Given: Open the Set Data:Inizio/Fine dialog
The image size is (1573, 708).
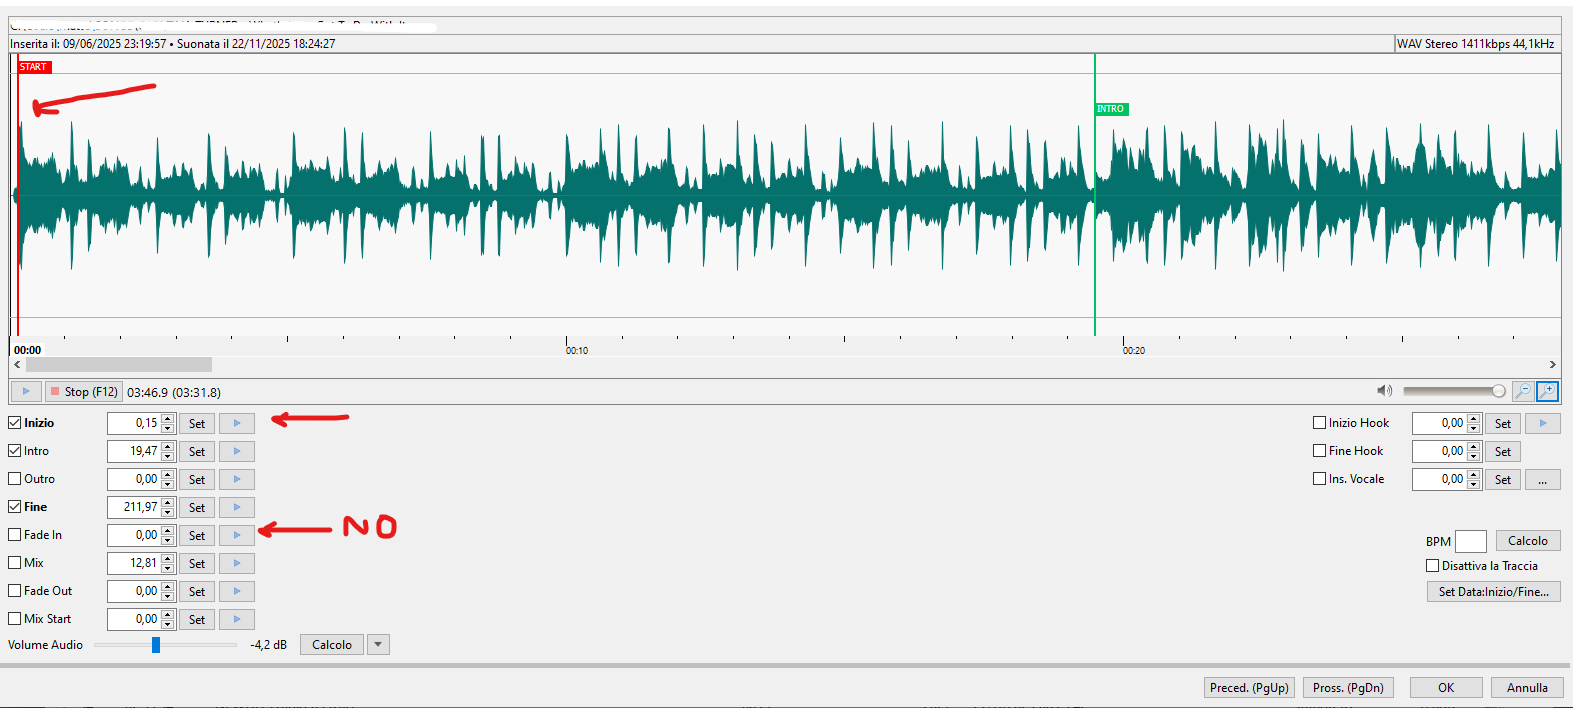Looking at the screenshot, I should [1493, 592].
